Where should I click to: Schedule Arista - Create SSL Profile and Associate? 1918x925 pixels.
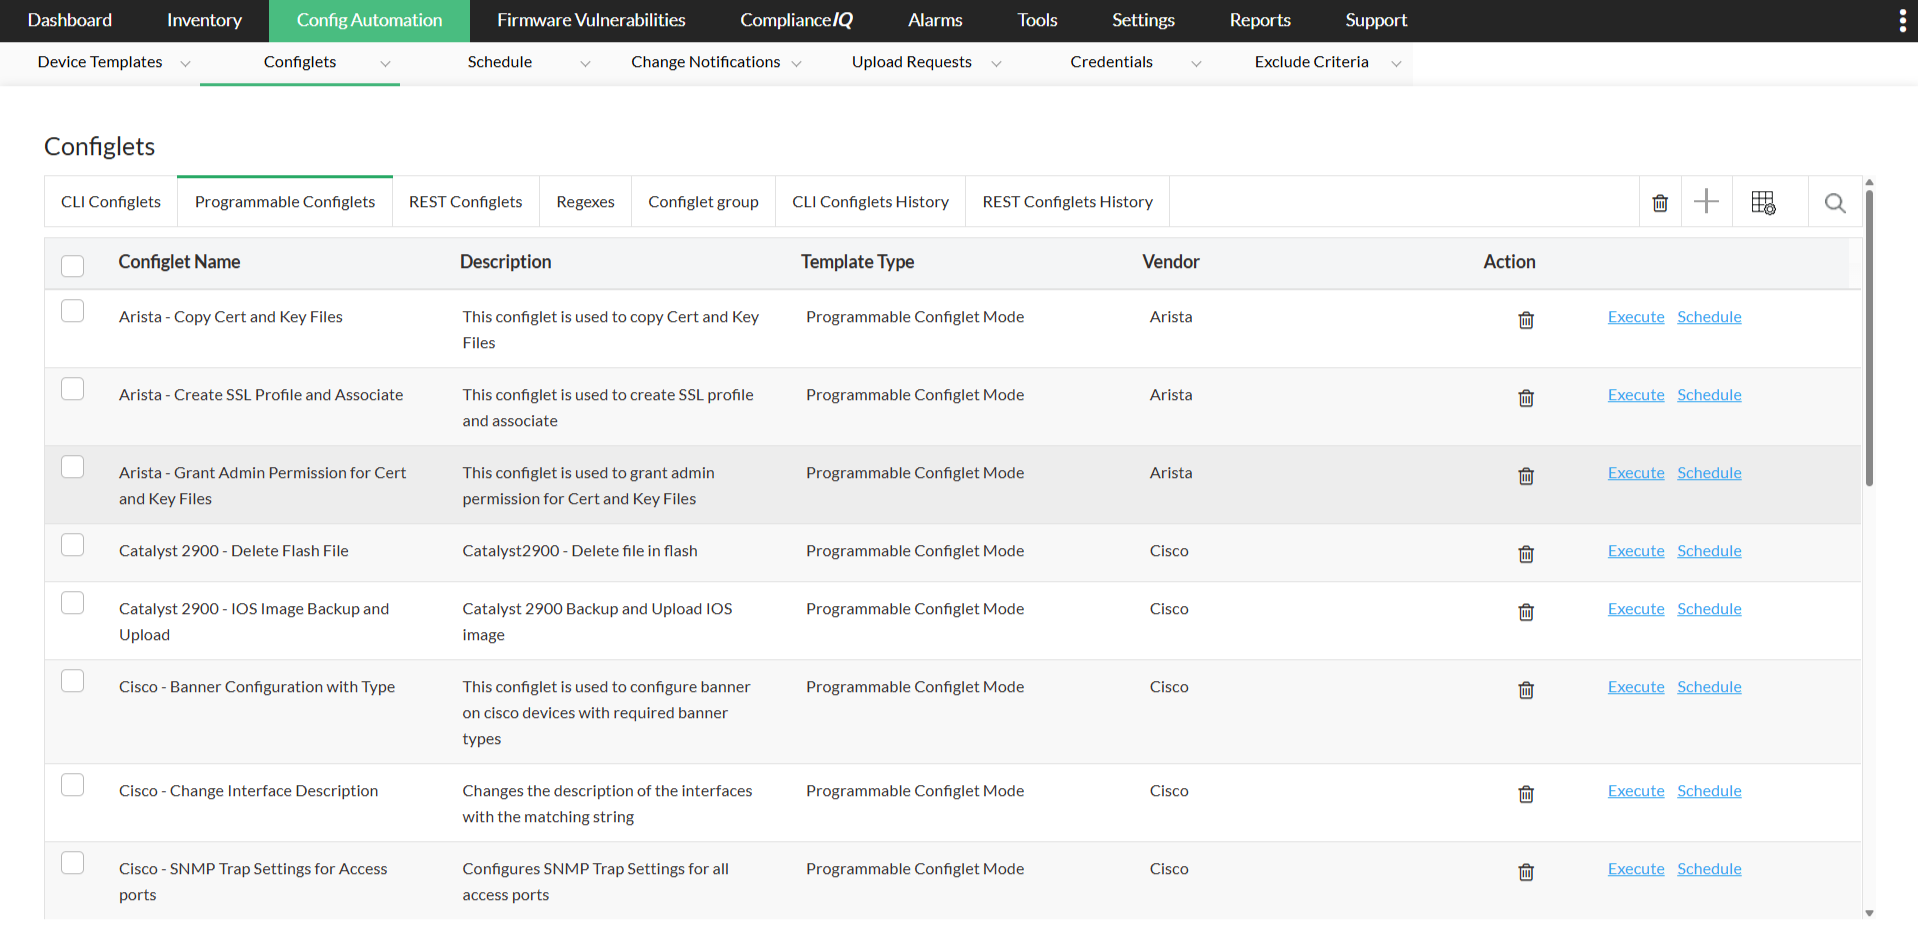point(1709,395)
